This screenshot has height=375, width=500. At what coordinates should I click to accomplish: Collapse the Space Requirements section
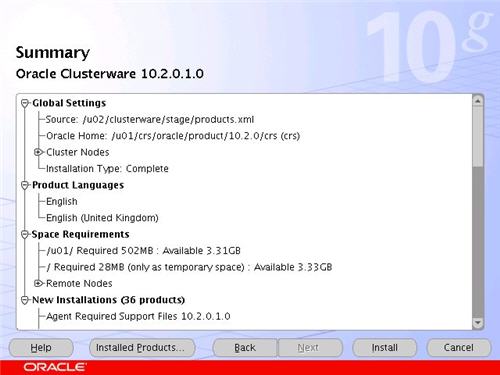point(25,234)
